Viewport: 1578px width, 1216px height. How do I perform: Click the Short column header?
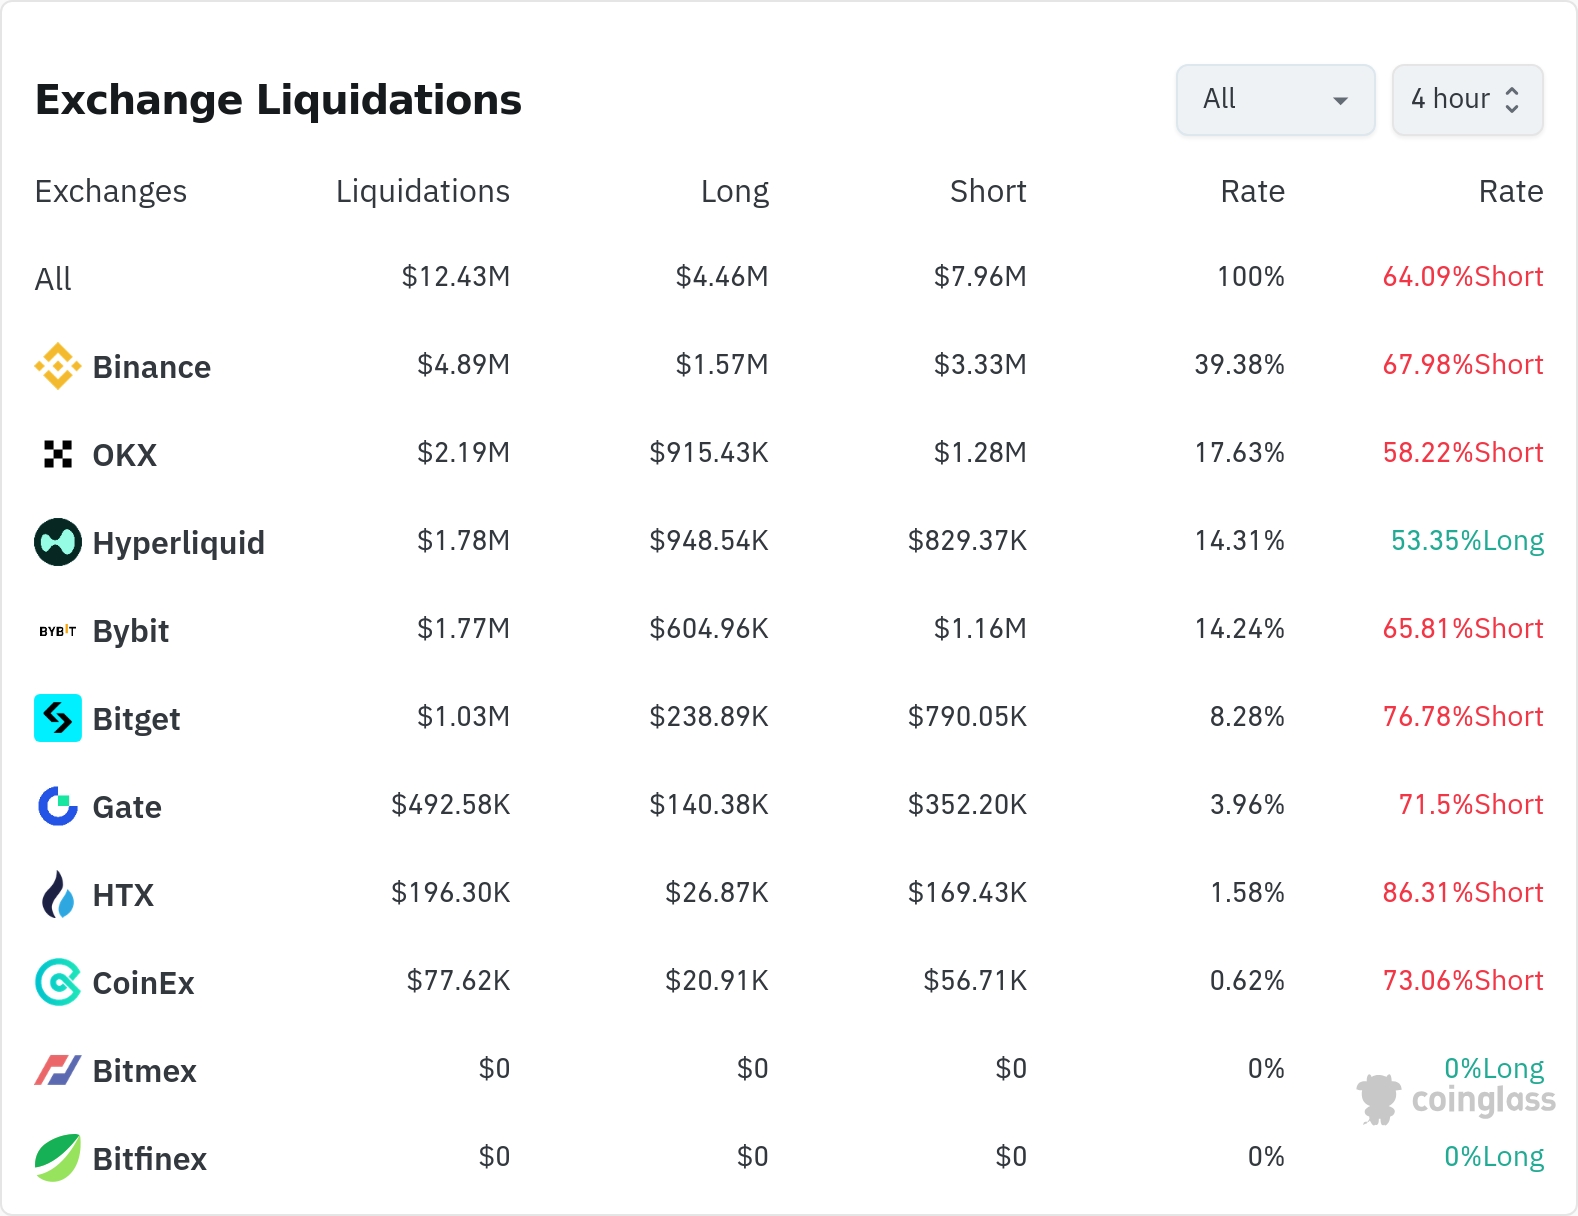(987, 191)
